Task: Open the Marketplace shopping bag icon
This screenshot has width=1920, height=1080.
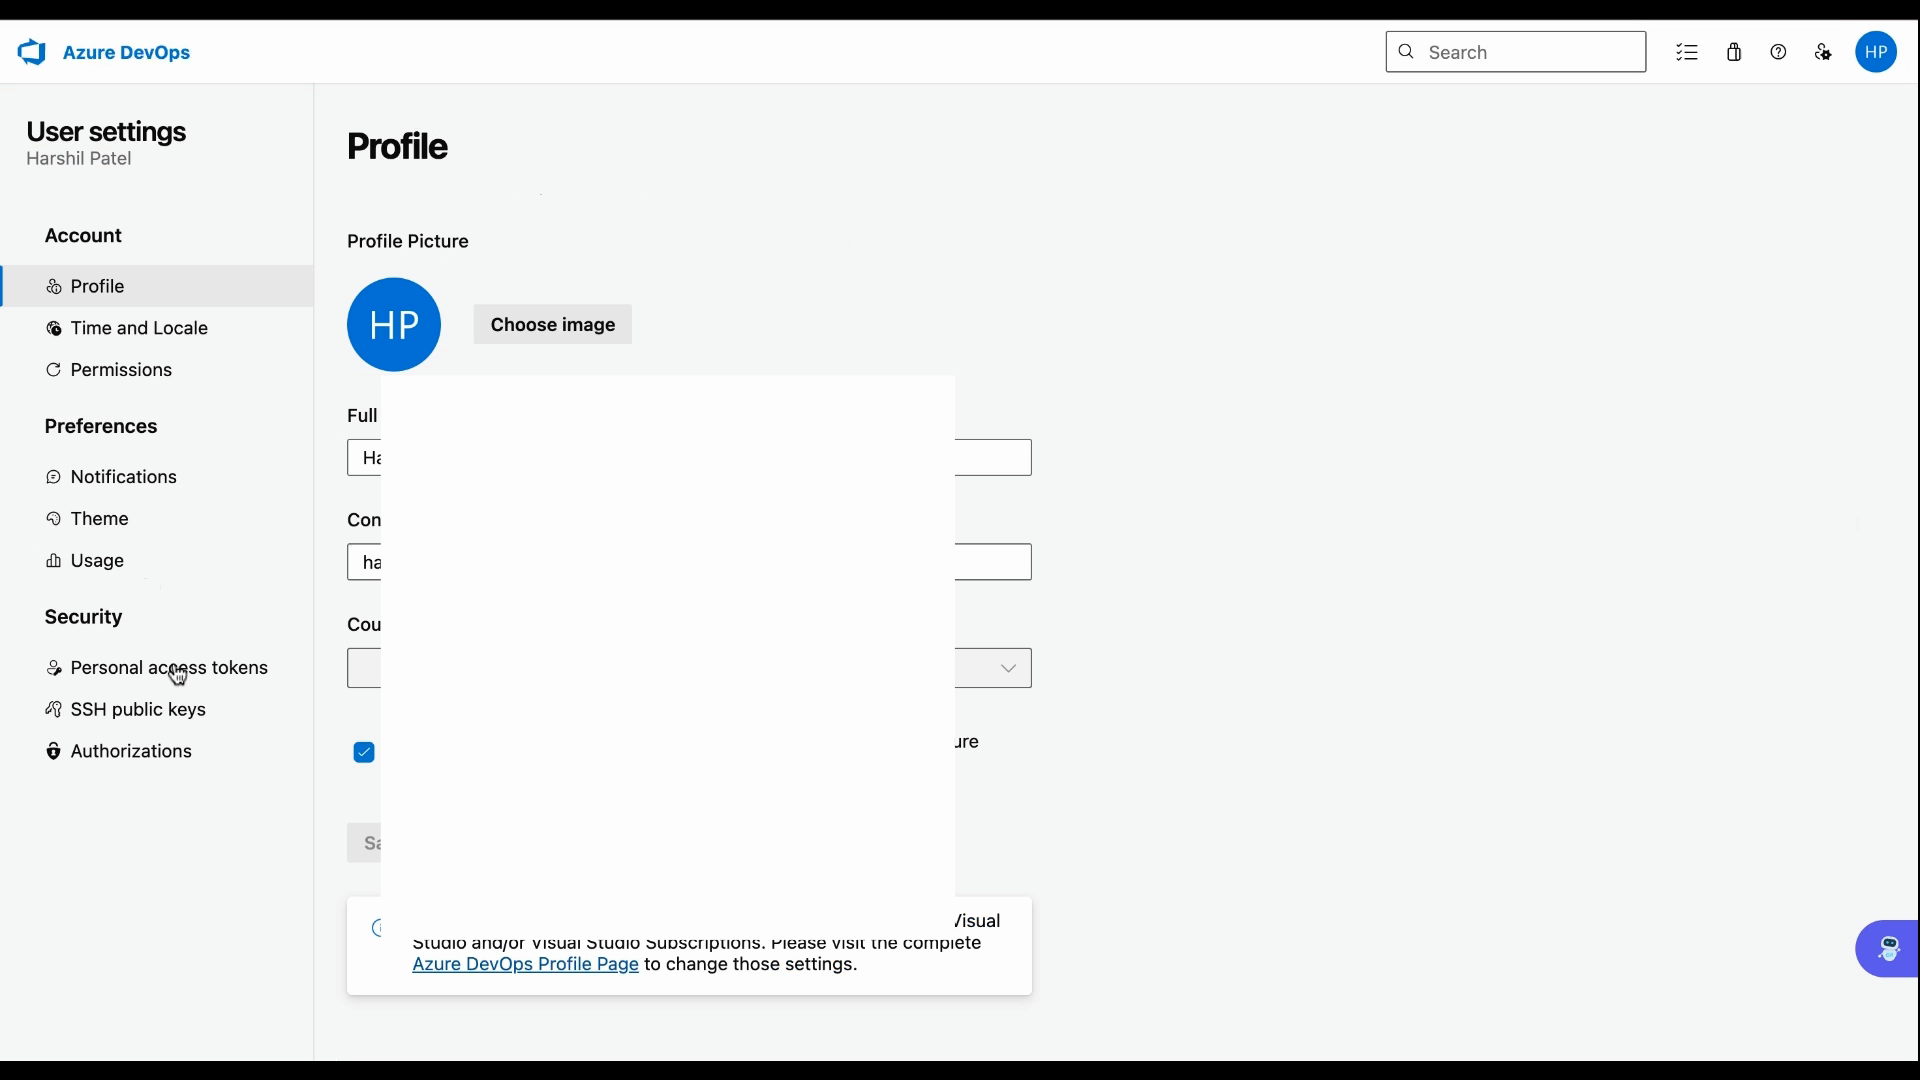Action: 1734,52
